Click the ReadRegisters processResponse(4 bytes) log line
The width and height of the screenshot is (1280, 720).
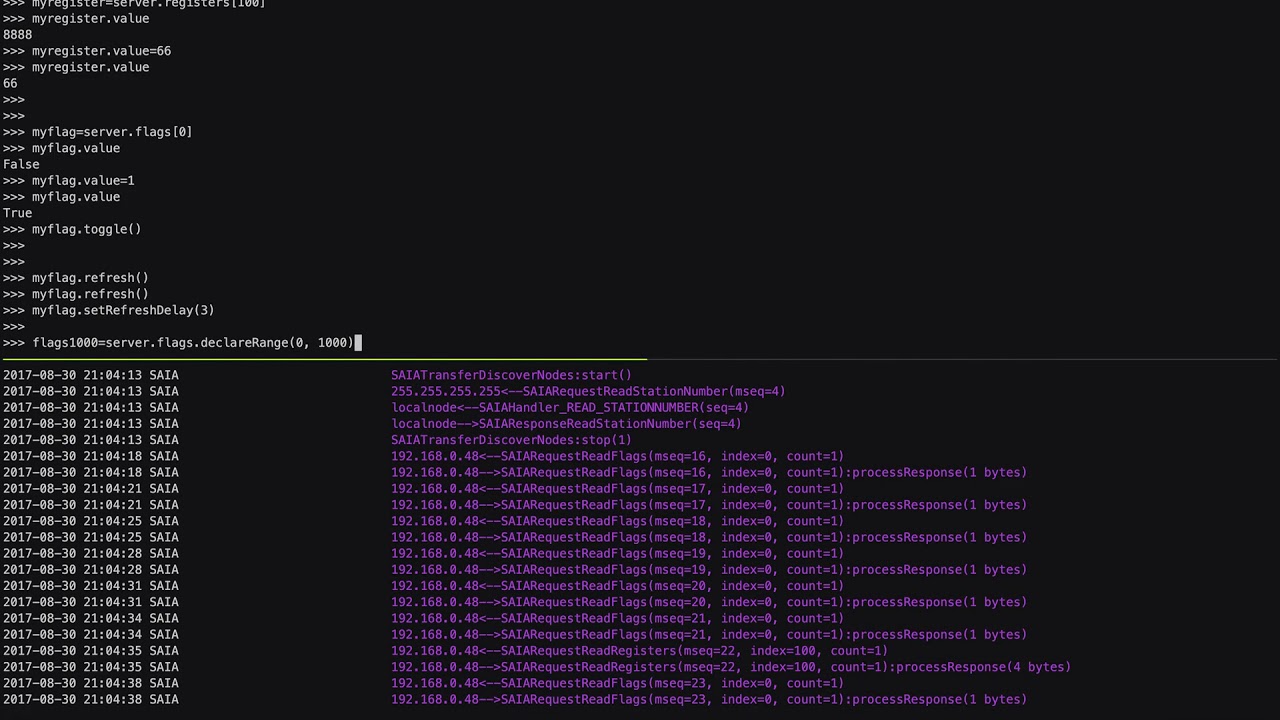730,667
